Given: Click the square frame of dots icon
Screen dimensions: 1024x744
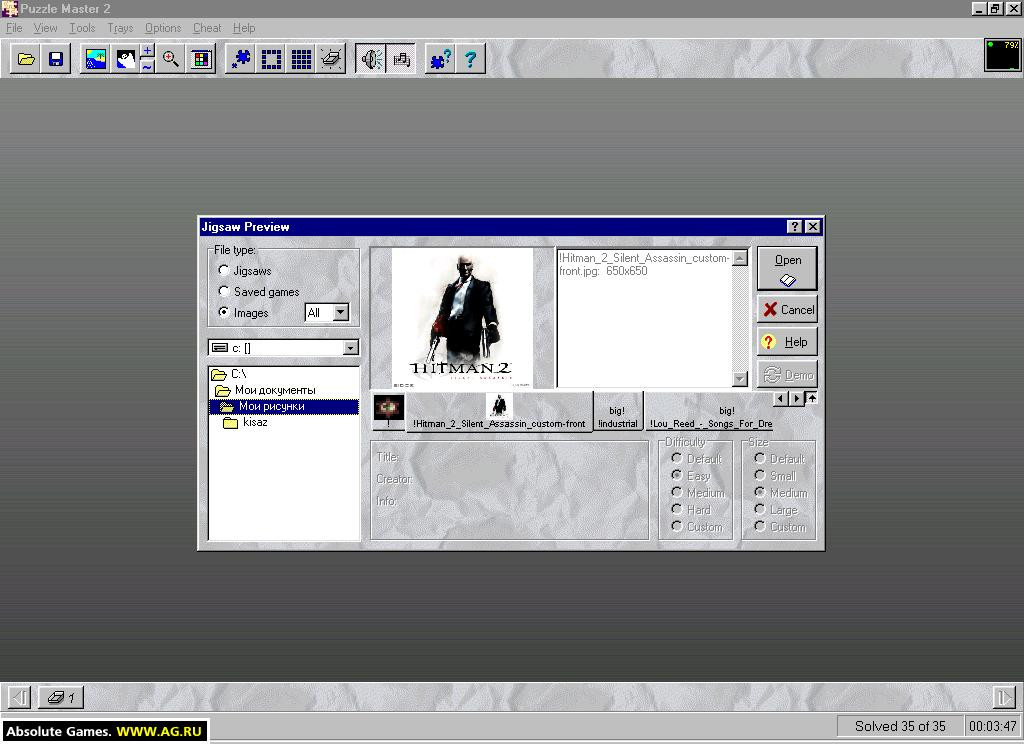Looking at the screenshot, I should pos(271,59).
